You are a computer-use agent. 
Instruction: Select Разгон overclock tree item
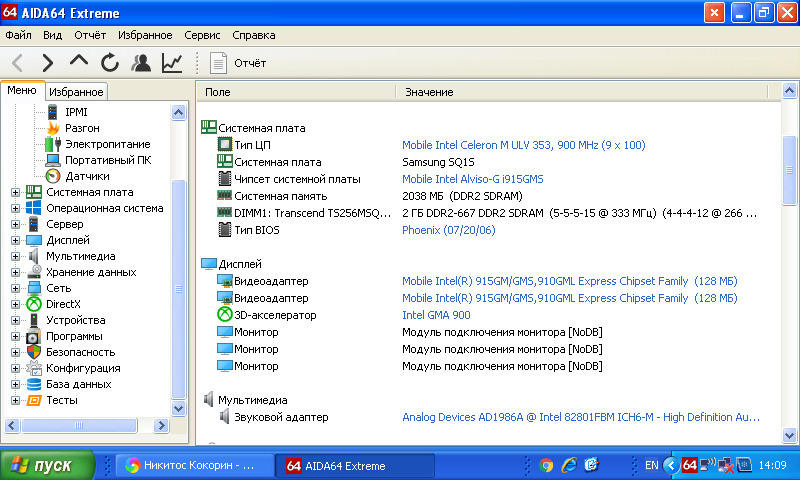(82, 128)
